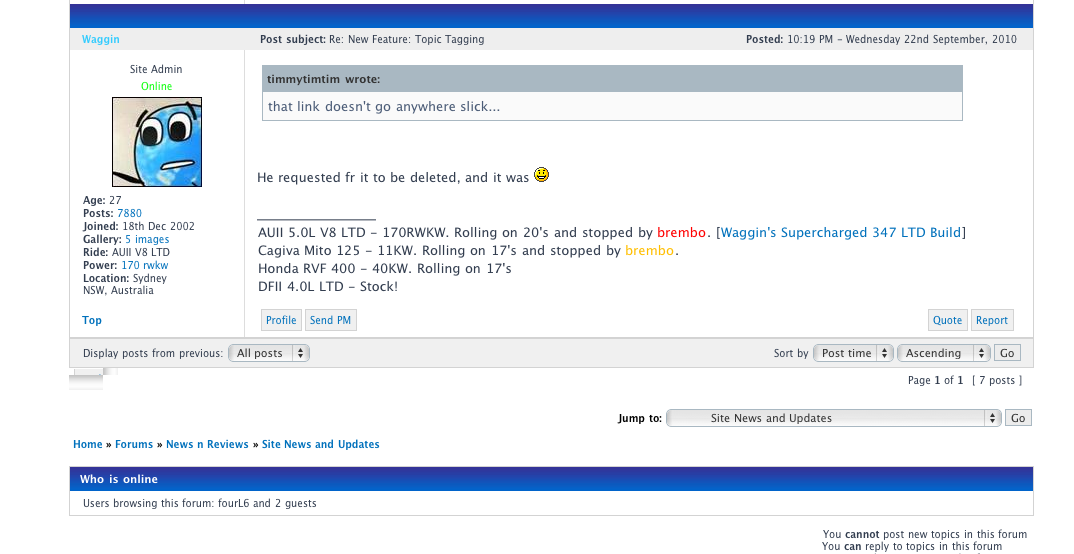
Task: Open the Jump to forum dropdown
Action: [x=834, y=418]
